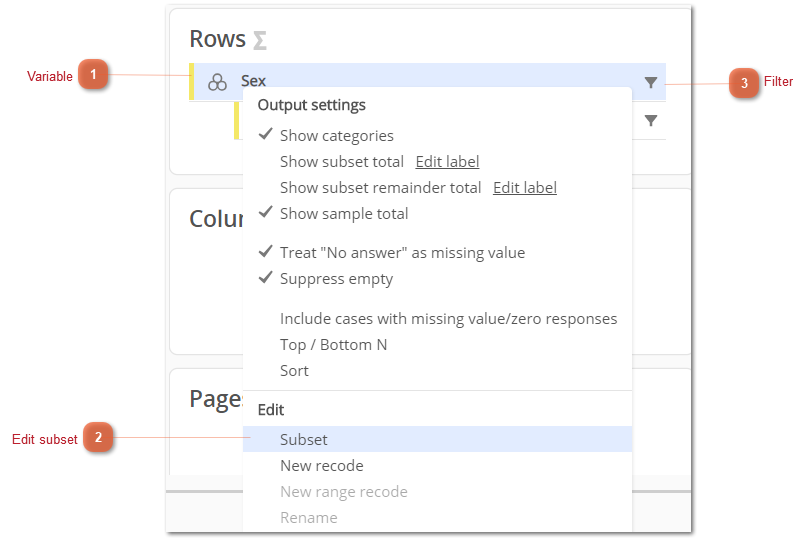Open Edit label link for subset remainder total
The image size is (809, 541).
tap(525, 188)
